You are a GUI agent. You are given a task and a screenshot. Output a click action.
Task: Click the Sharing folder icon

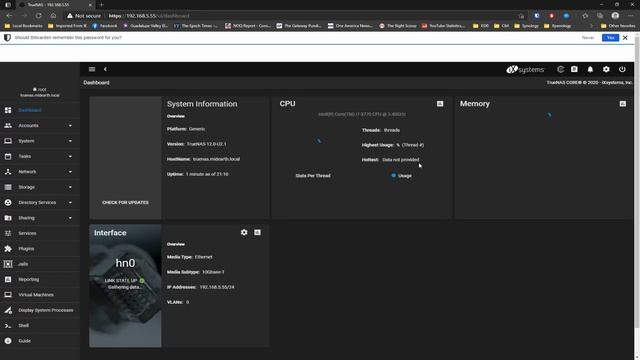click(x=8, y=218)
